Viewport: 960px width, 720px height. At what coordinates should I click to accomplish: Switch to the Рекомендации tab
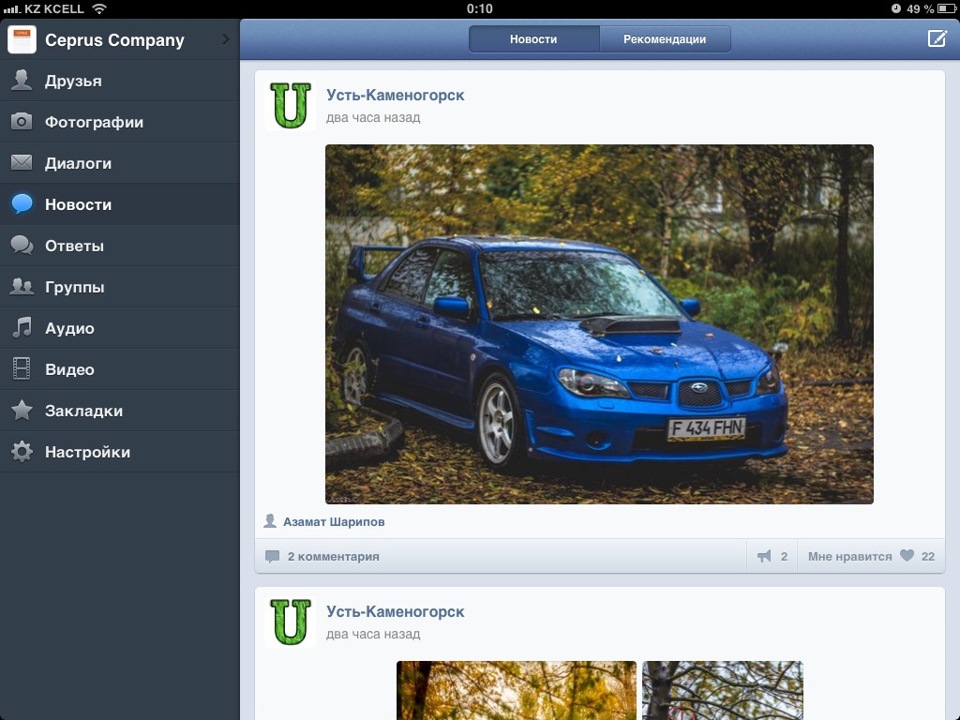coord(662,39)
